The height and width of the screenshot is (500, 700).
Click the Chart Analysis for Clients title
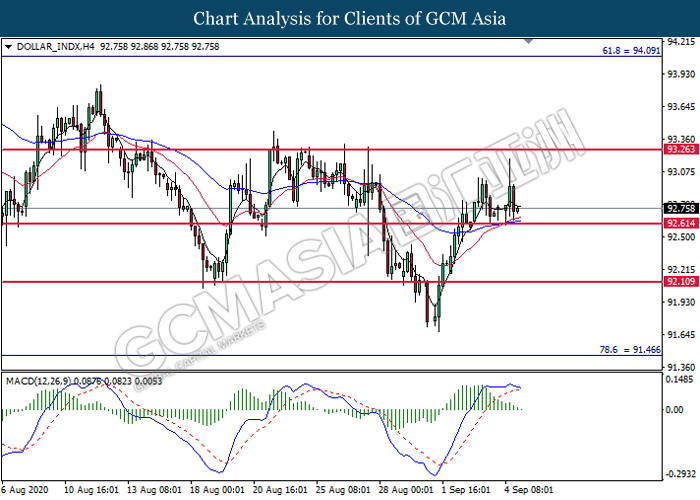(350, 19)
